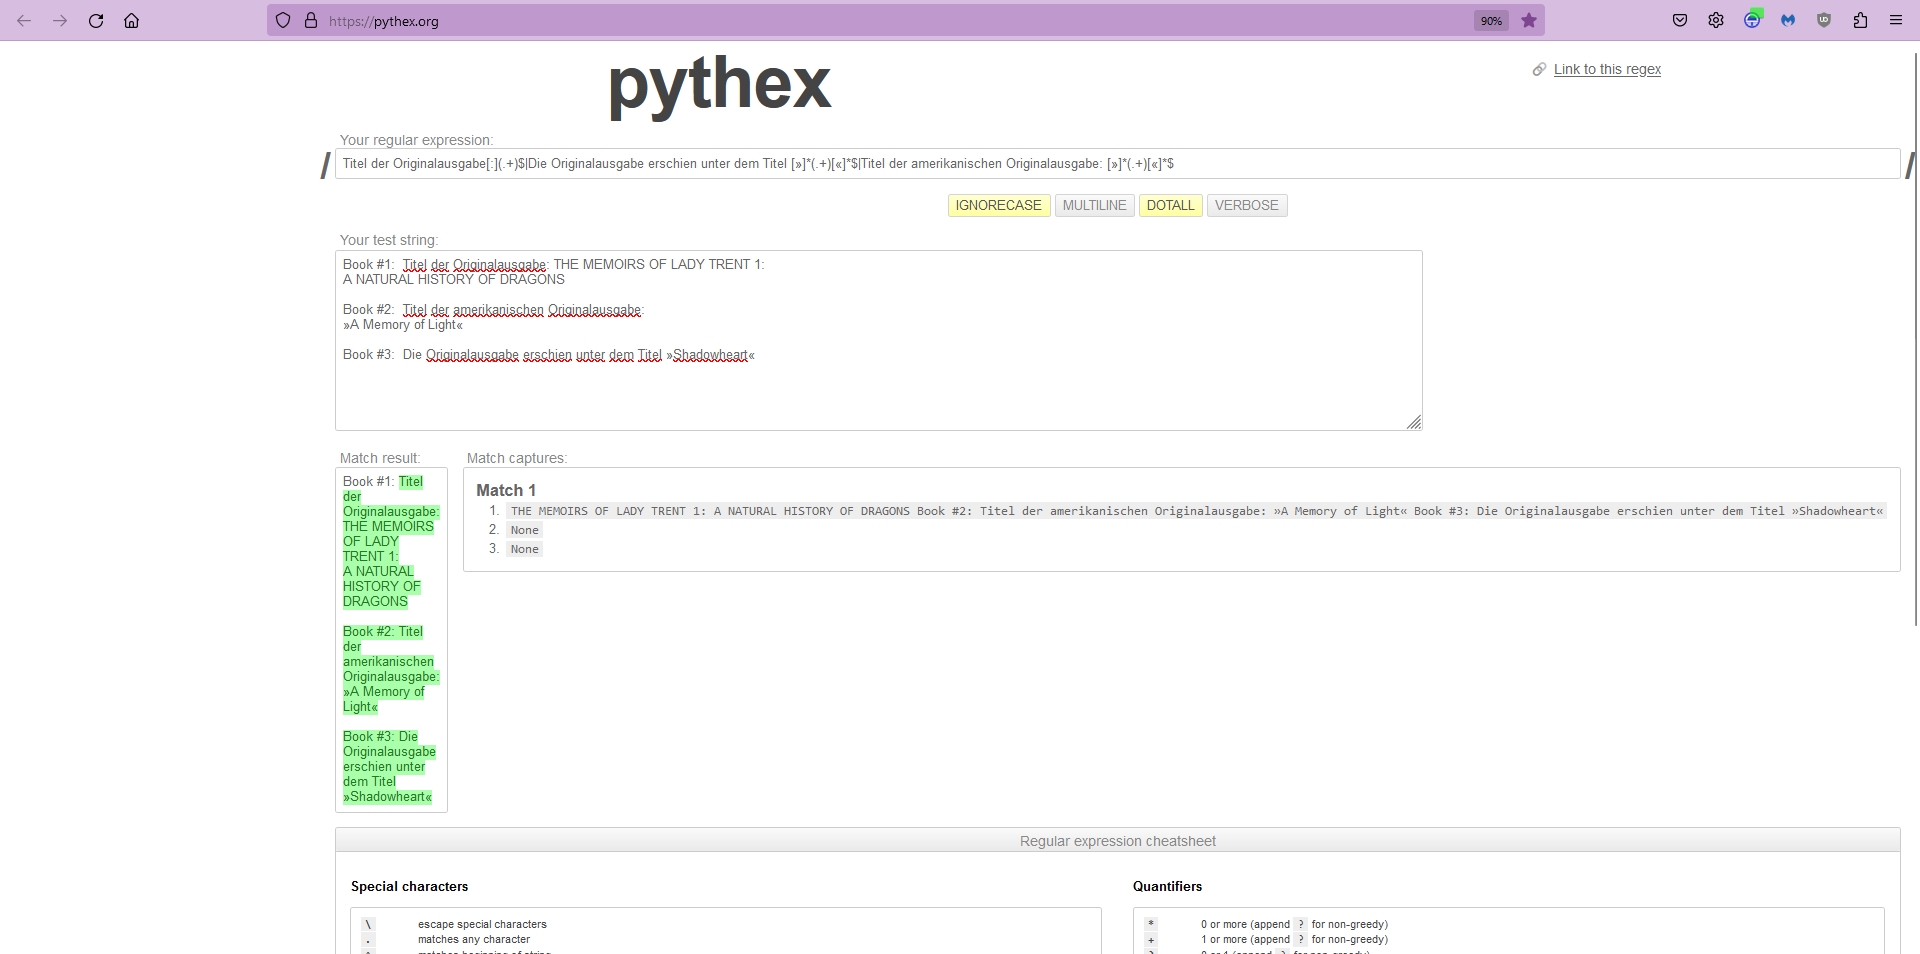Toggle the IGNORECASE flag off
This screenshot has height=954, width=1920.
(x=998, y=206)
